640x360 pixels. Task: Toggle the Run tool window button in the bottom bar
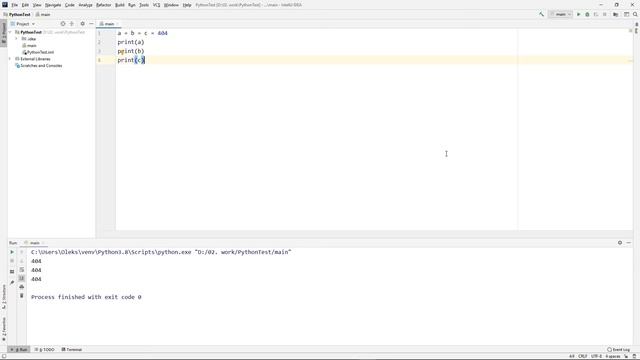(x=19, y=350)
